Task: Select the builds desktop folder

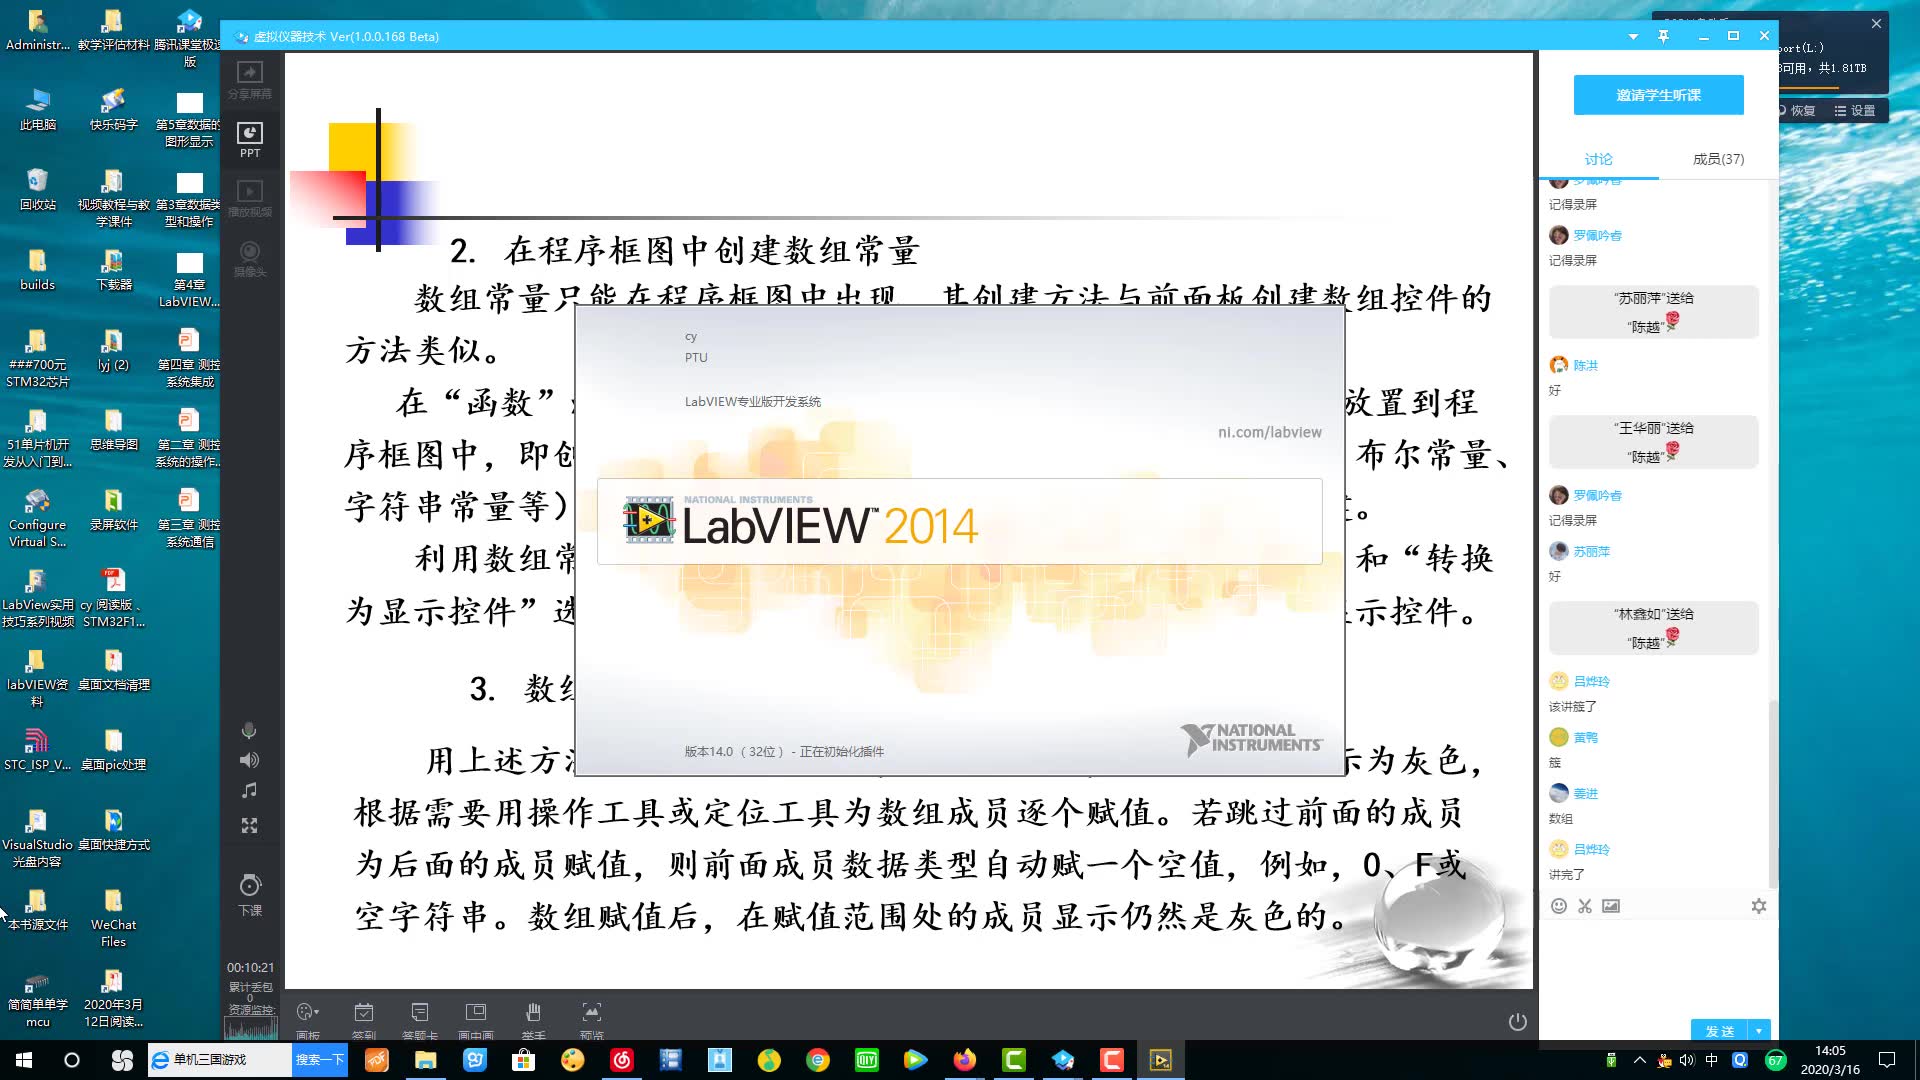Action: (x=37, y=270)
